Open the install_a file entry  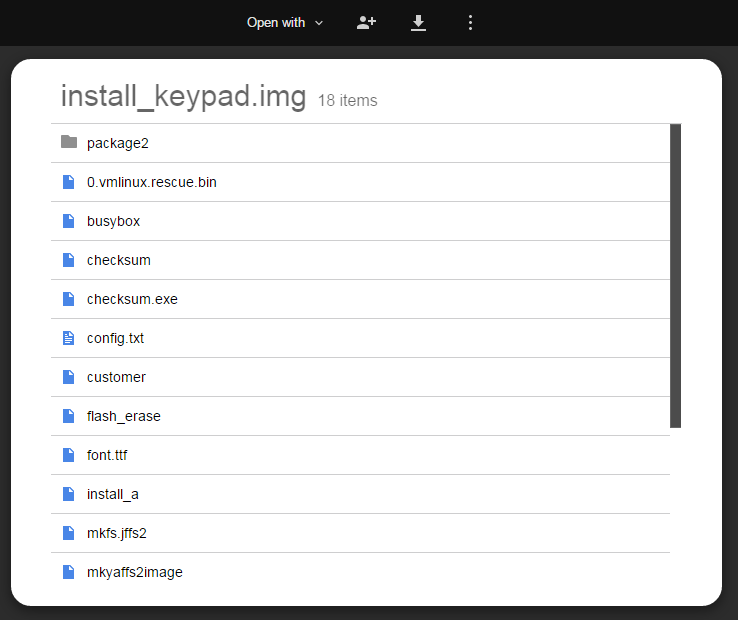[112, 494]
